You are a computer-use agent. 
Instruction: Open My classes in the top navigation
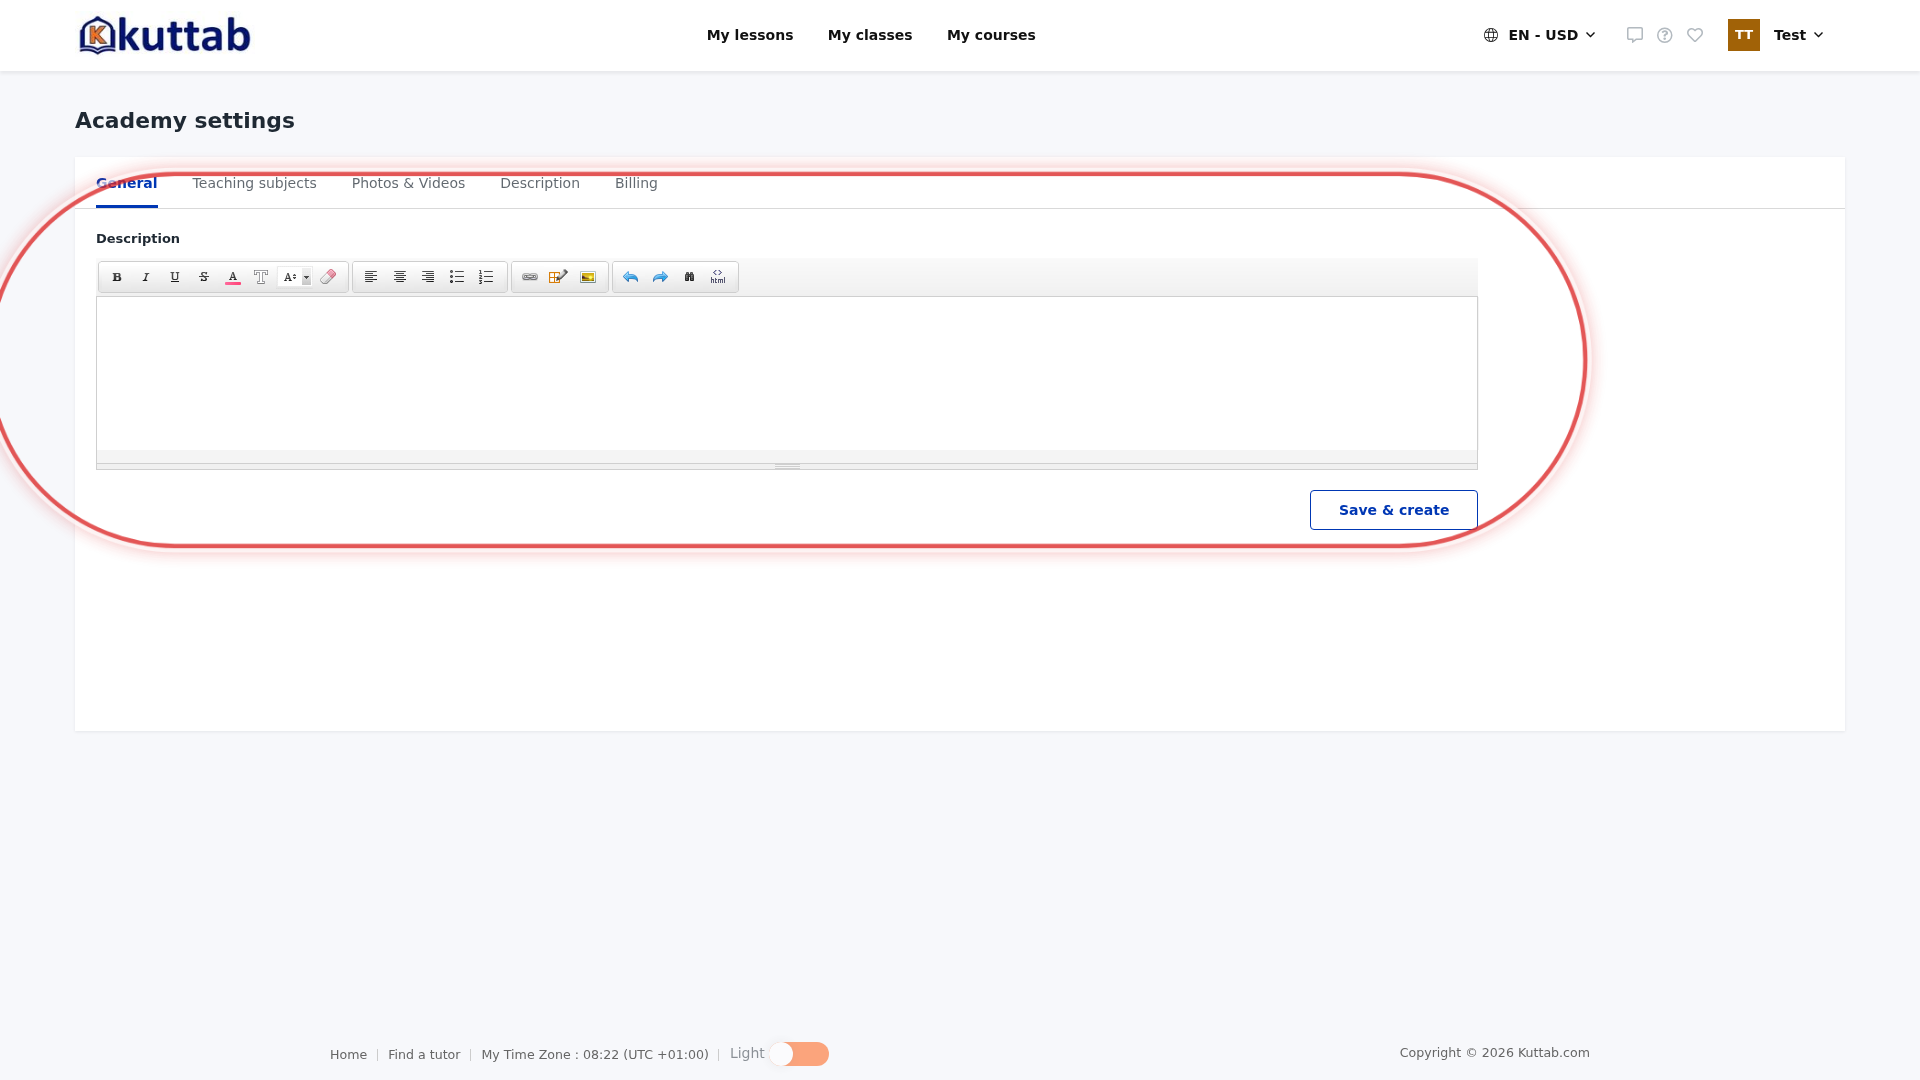tap(870, 35)
